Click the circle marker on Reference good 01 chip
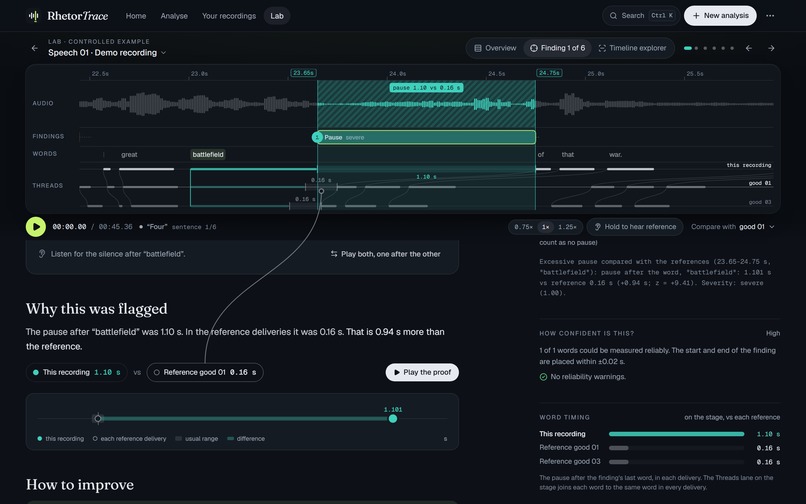 (157, 372)
